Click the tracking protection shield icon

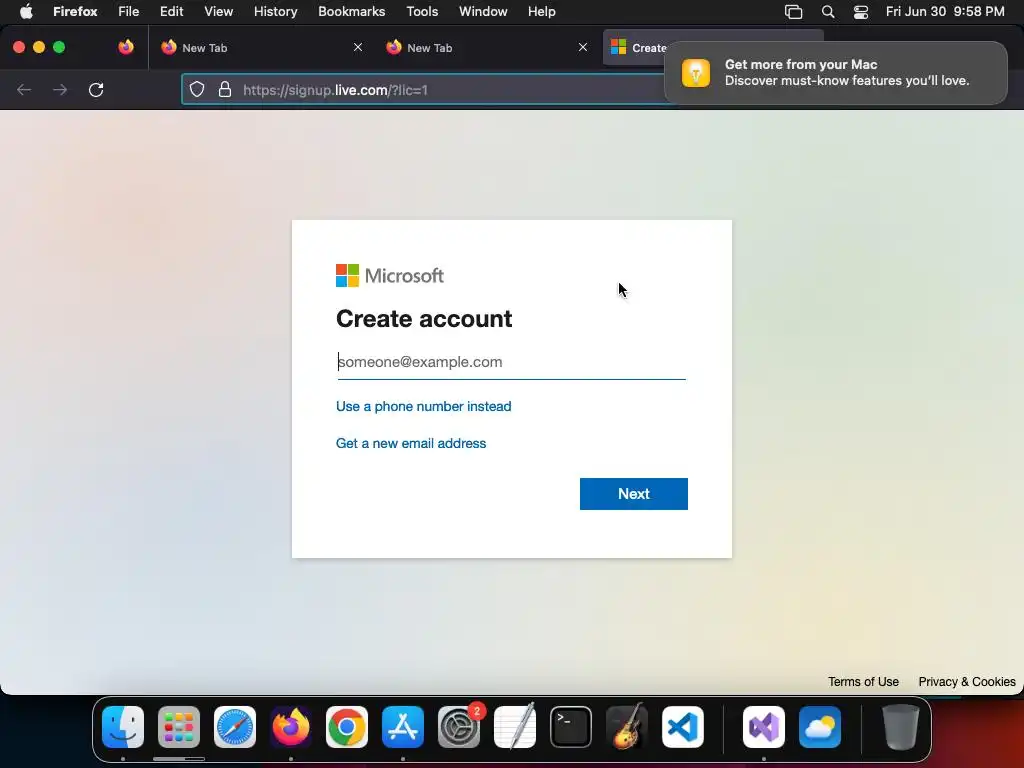pyautogui.click(x=197, y=89)
